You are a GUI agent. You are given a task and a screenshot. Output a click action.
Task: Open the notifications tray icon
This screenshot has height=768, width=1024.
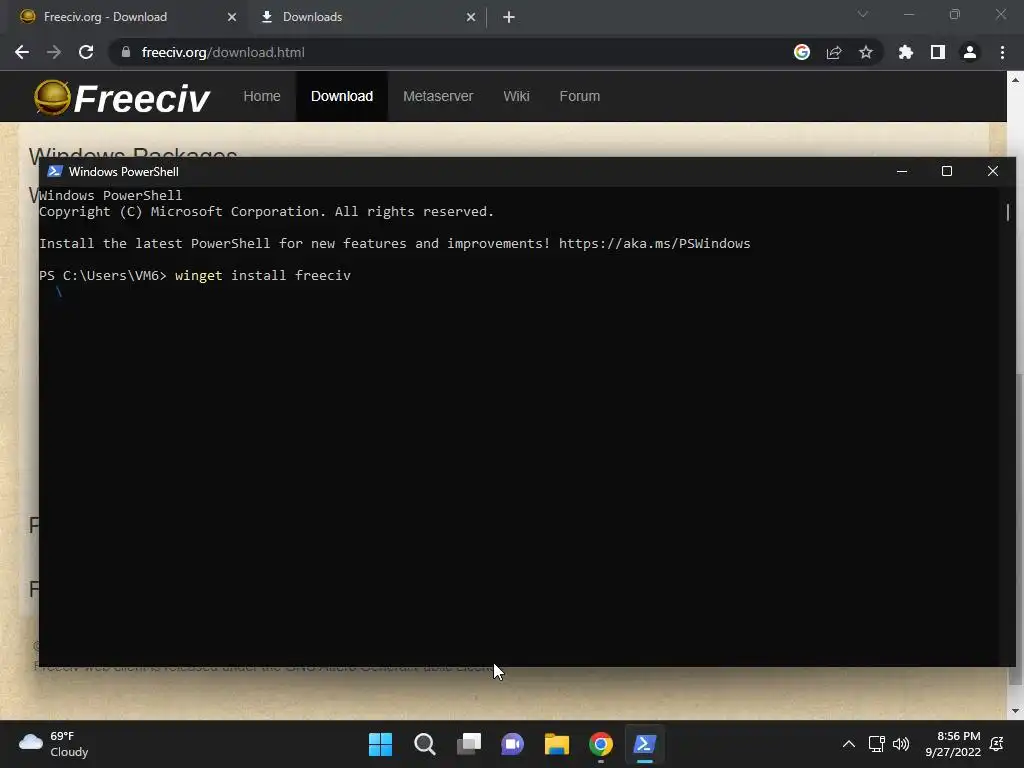(997, 744)
